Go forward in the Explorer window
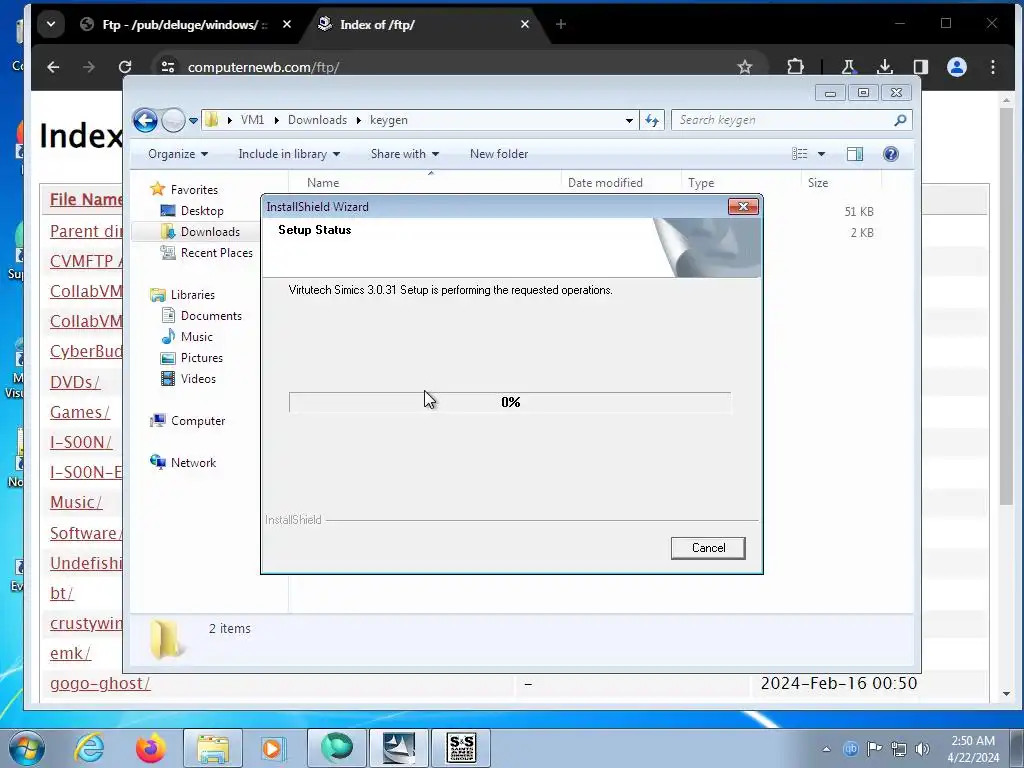Viewport: 1024px width, 768px height. tap(173, 120)
